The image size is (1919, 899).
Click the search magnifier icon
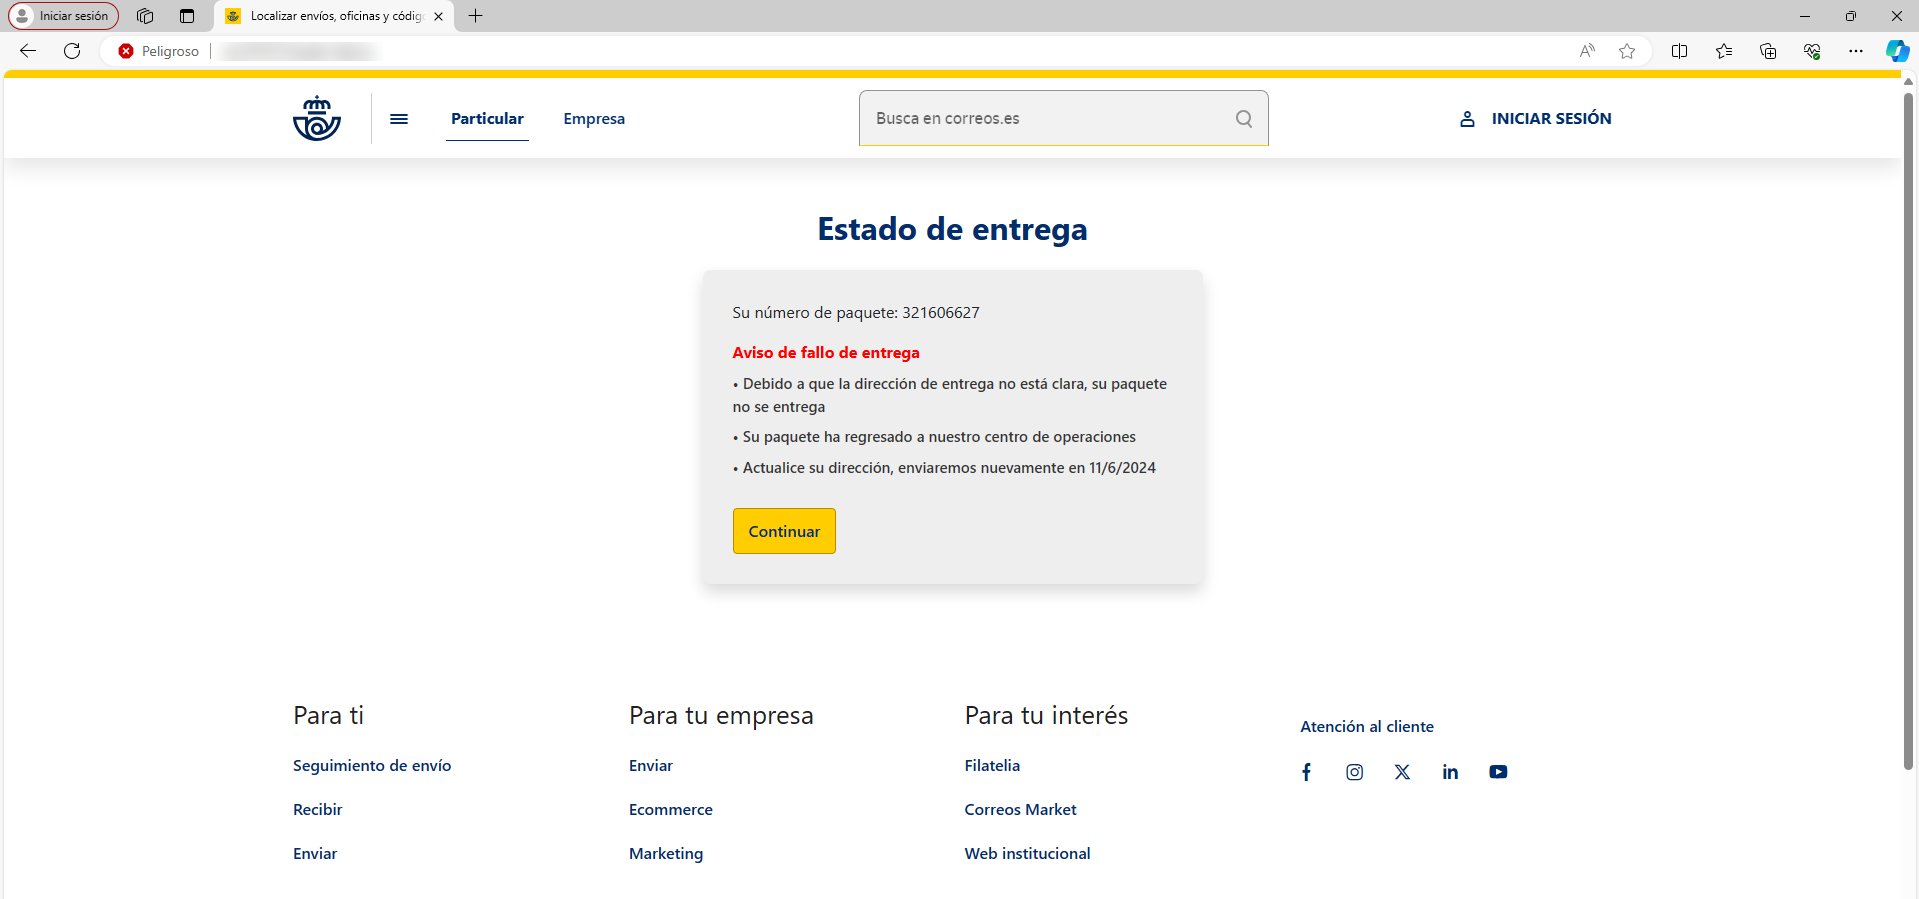[x=1243, y=119]
